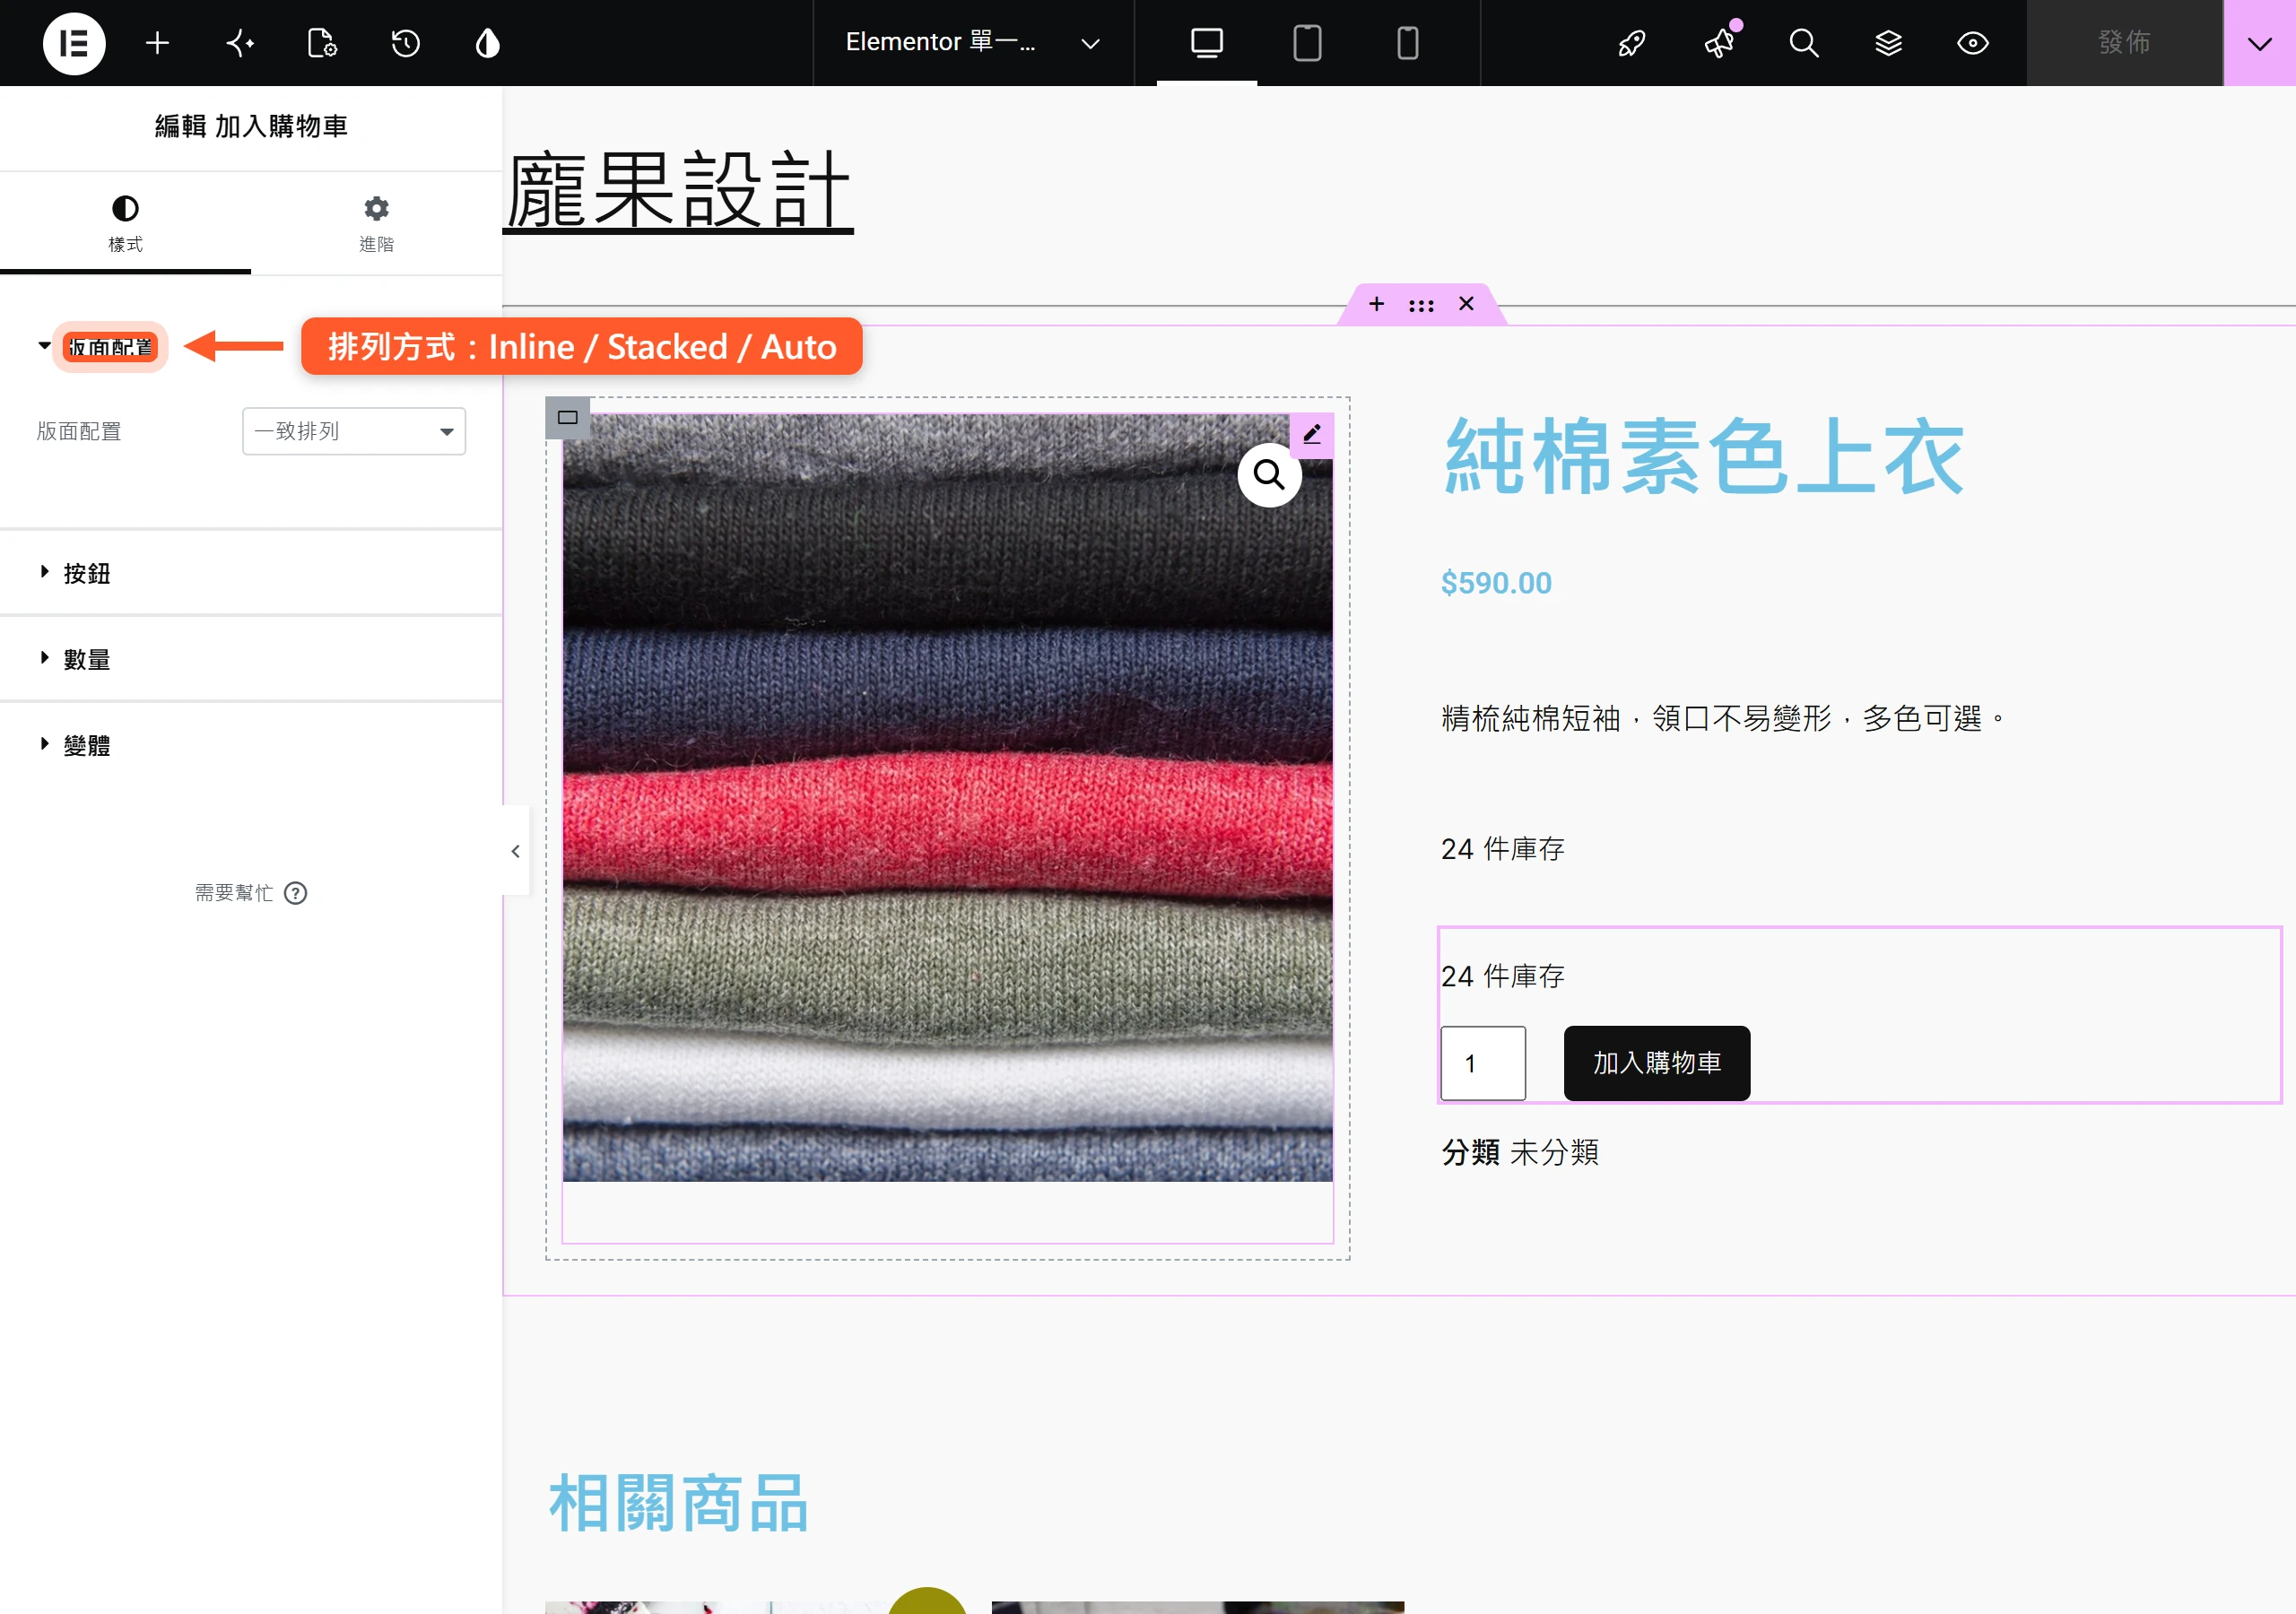The image size is (2296, 1614).
Task: Switch to mobile responsive view
Action: click(1407, 43)
